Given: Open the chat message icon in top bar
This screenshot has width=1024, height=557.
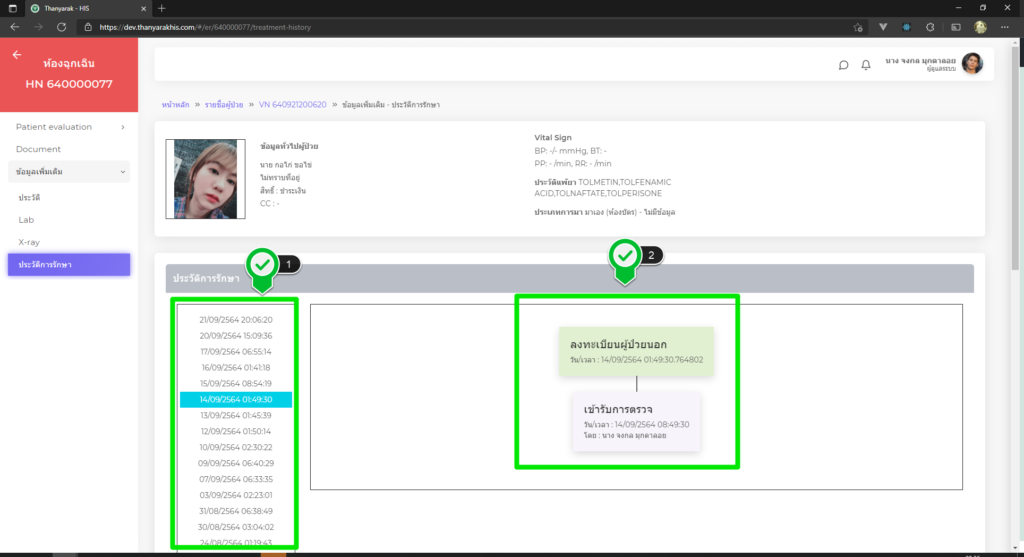Looking at the screenshot, I should tap(843, 65).
